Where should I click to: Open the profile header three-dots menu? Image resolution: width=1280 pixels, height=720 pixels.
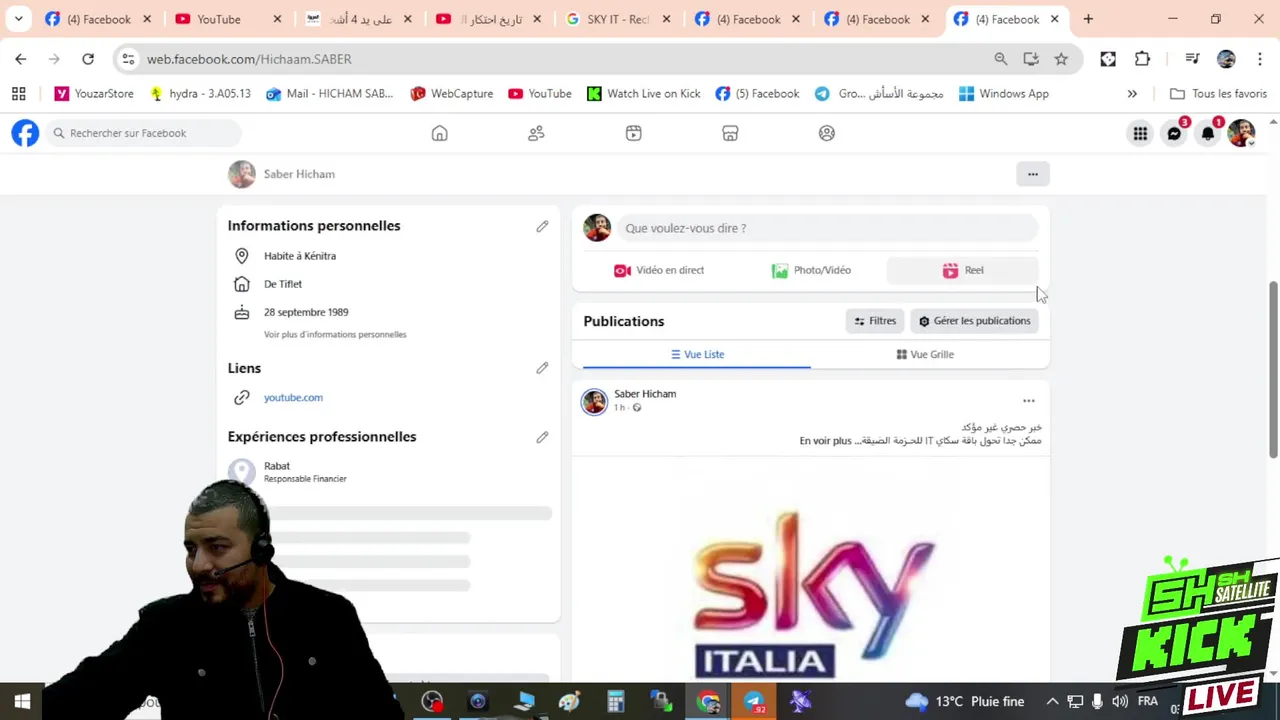1033,174
